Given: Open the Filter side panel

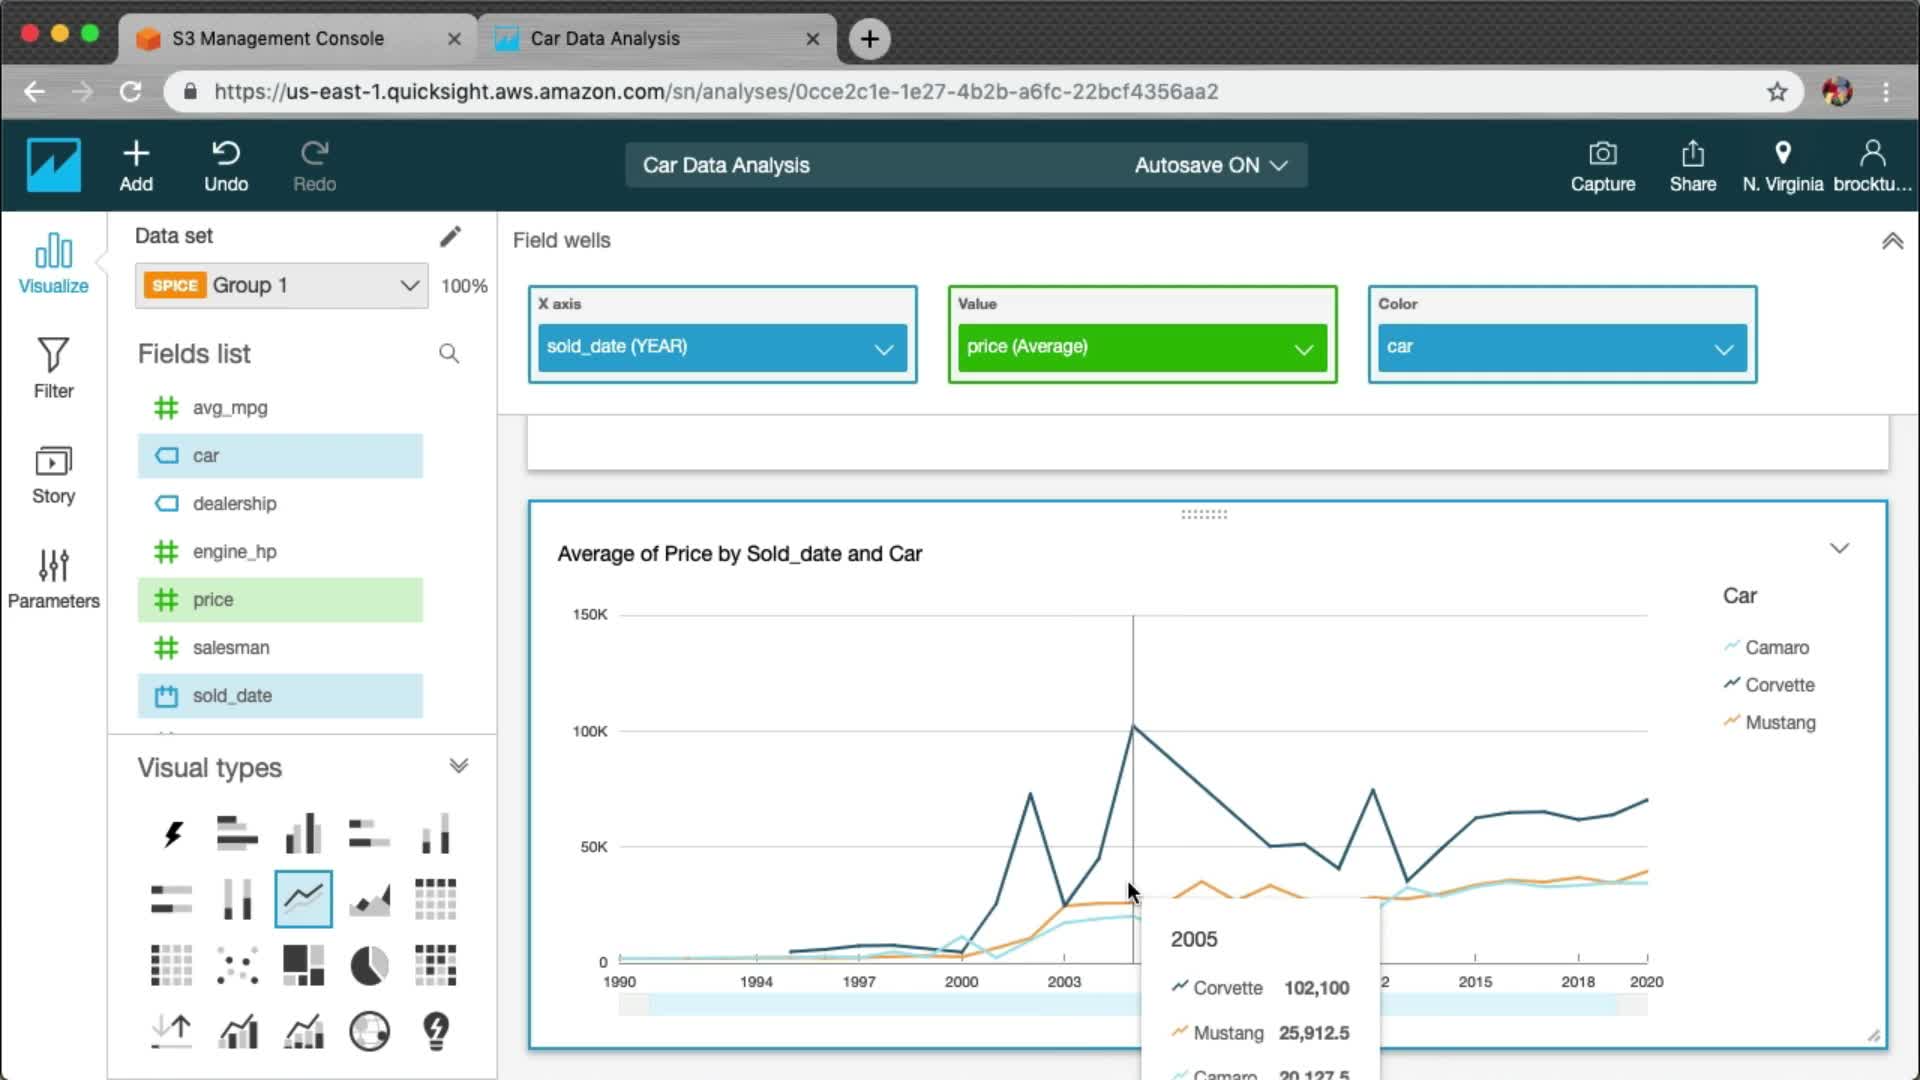Looking at the screenshot, I should 53,368.
